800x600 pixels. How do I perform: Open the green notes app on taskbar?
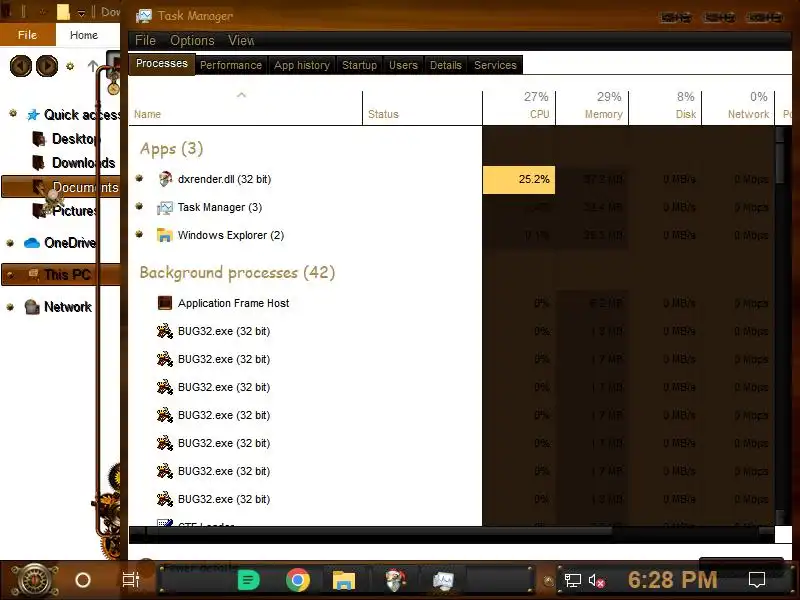(x=249, y=580)
